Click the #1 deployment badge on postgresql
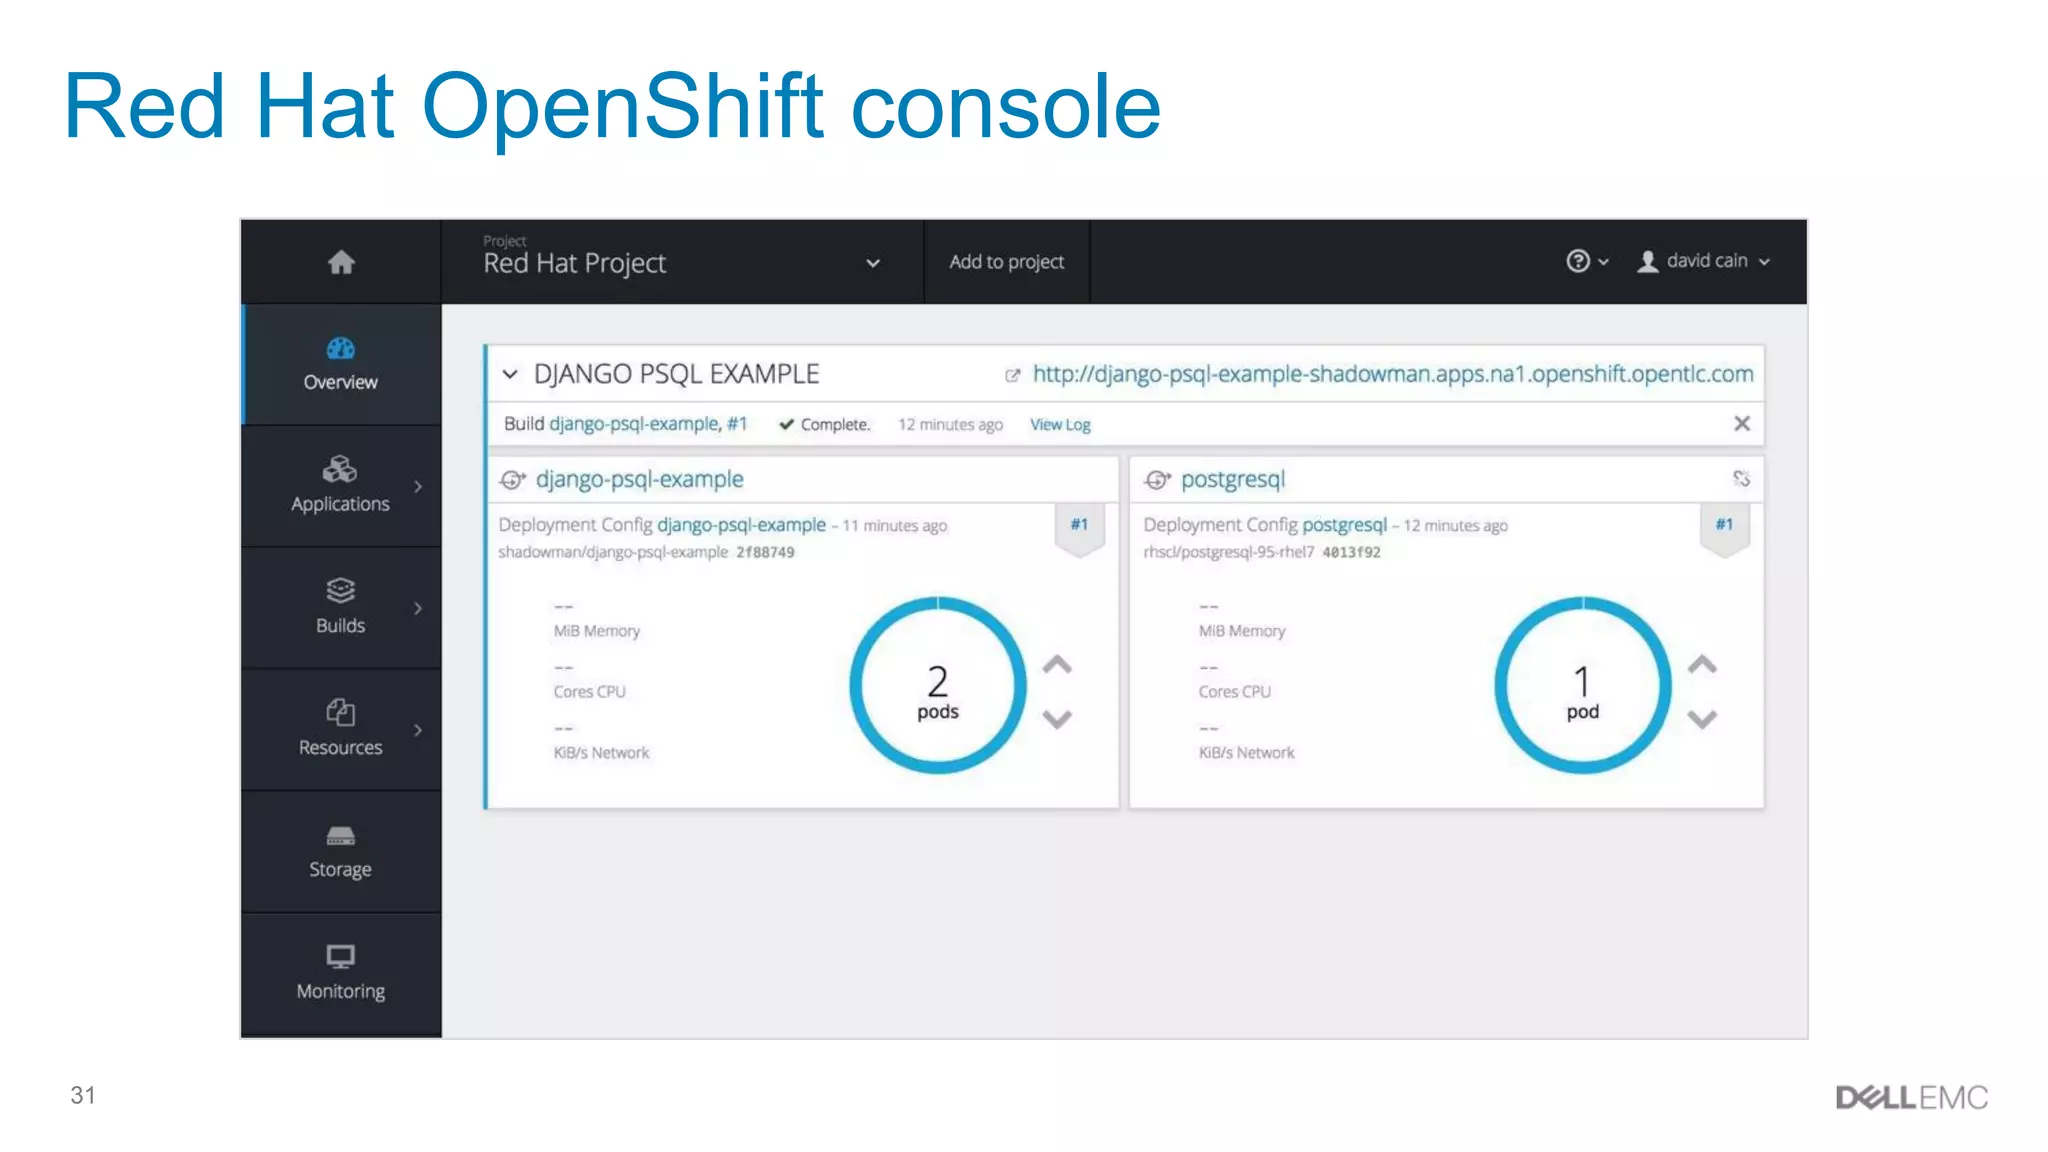The height and width of the screenshot is (1152, 2048). point(1724,528)
